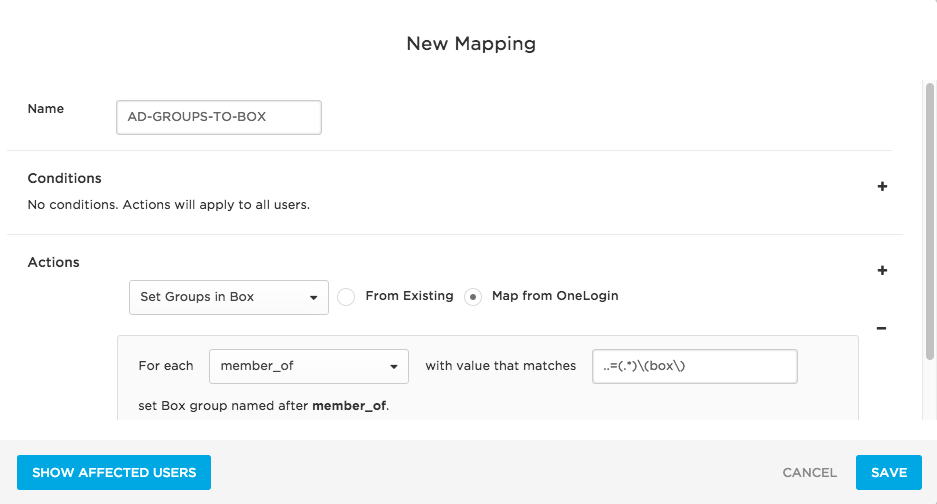This screenshot has height=504, width=937.
Task: Click the Conditions section heading
Action: 65,178
